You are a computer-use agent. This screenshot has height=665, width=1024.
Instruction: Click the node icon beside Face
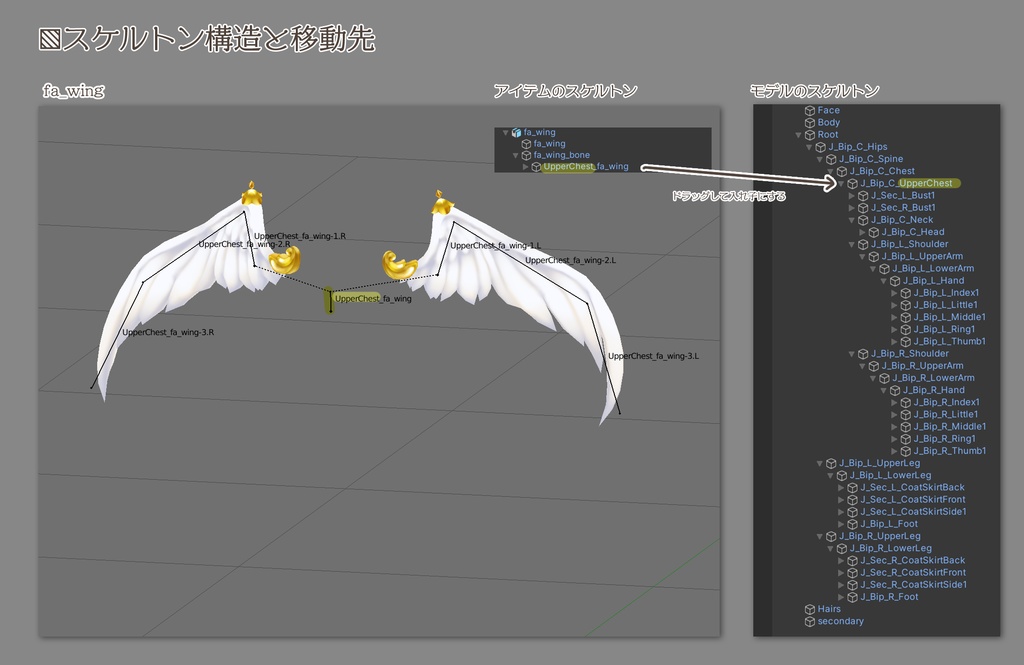click(x=810, y=110)
